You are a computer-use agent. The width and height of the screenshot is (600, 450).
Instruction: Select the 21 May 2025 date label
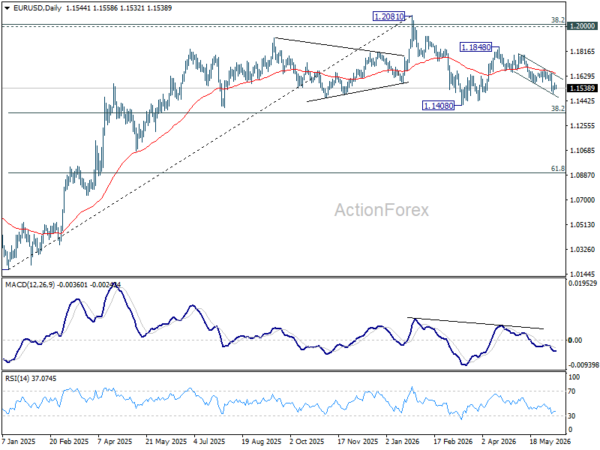coord(166,442)
